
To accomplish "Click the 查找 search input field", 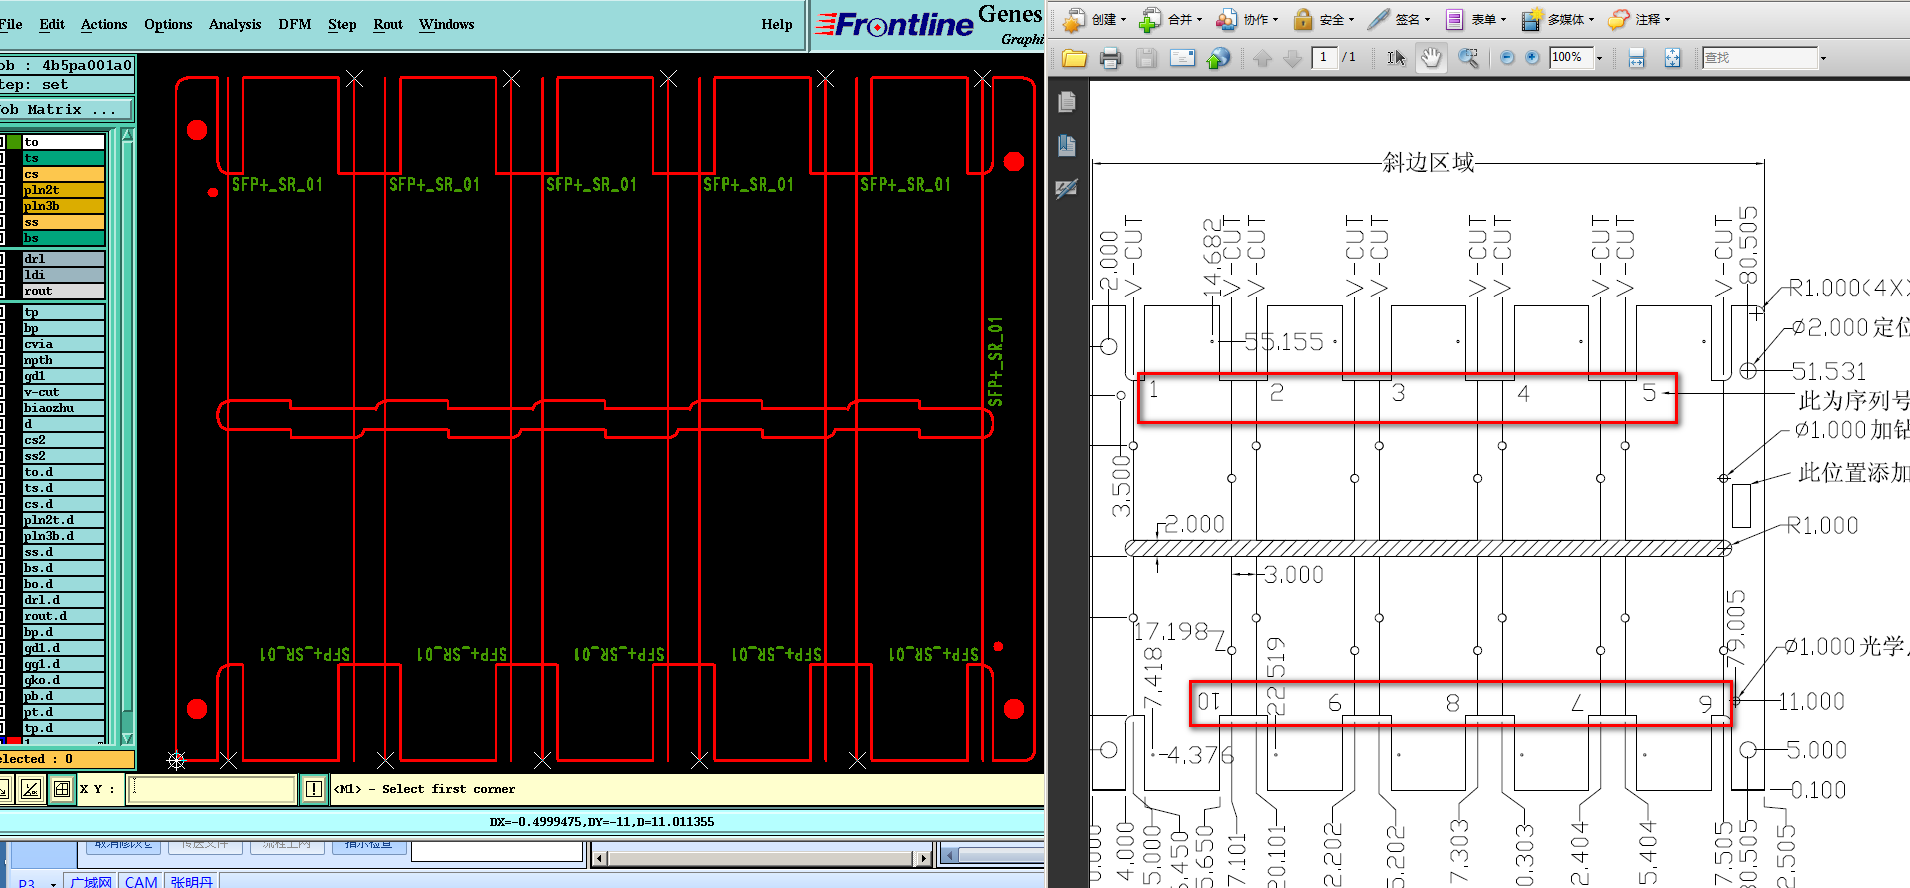I will click(1759, 58).
